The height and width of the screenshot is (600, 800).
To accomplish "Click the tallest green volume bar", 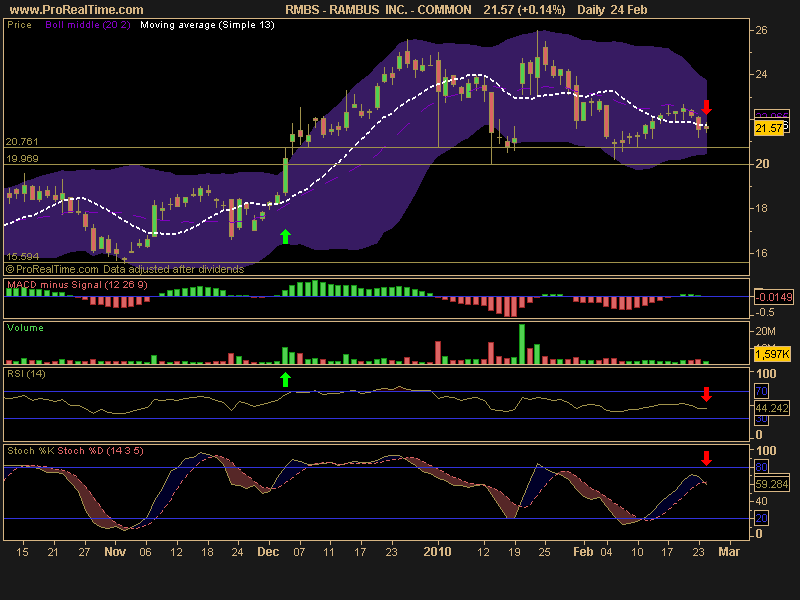I will coord(522,344).
